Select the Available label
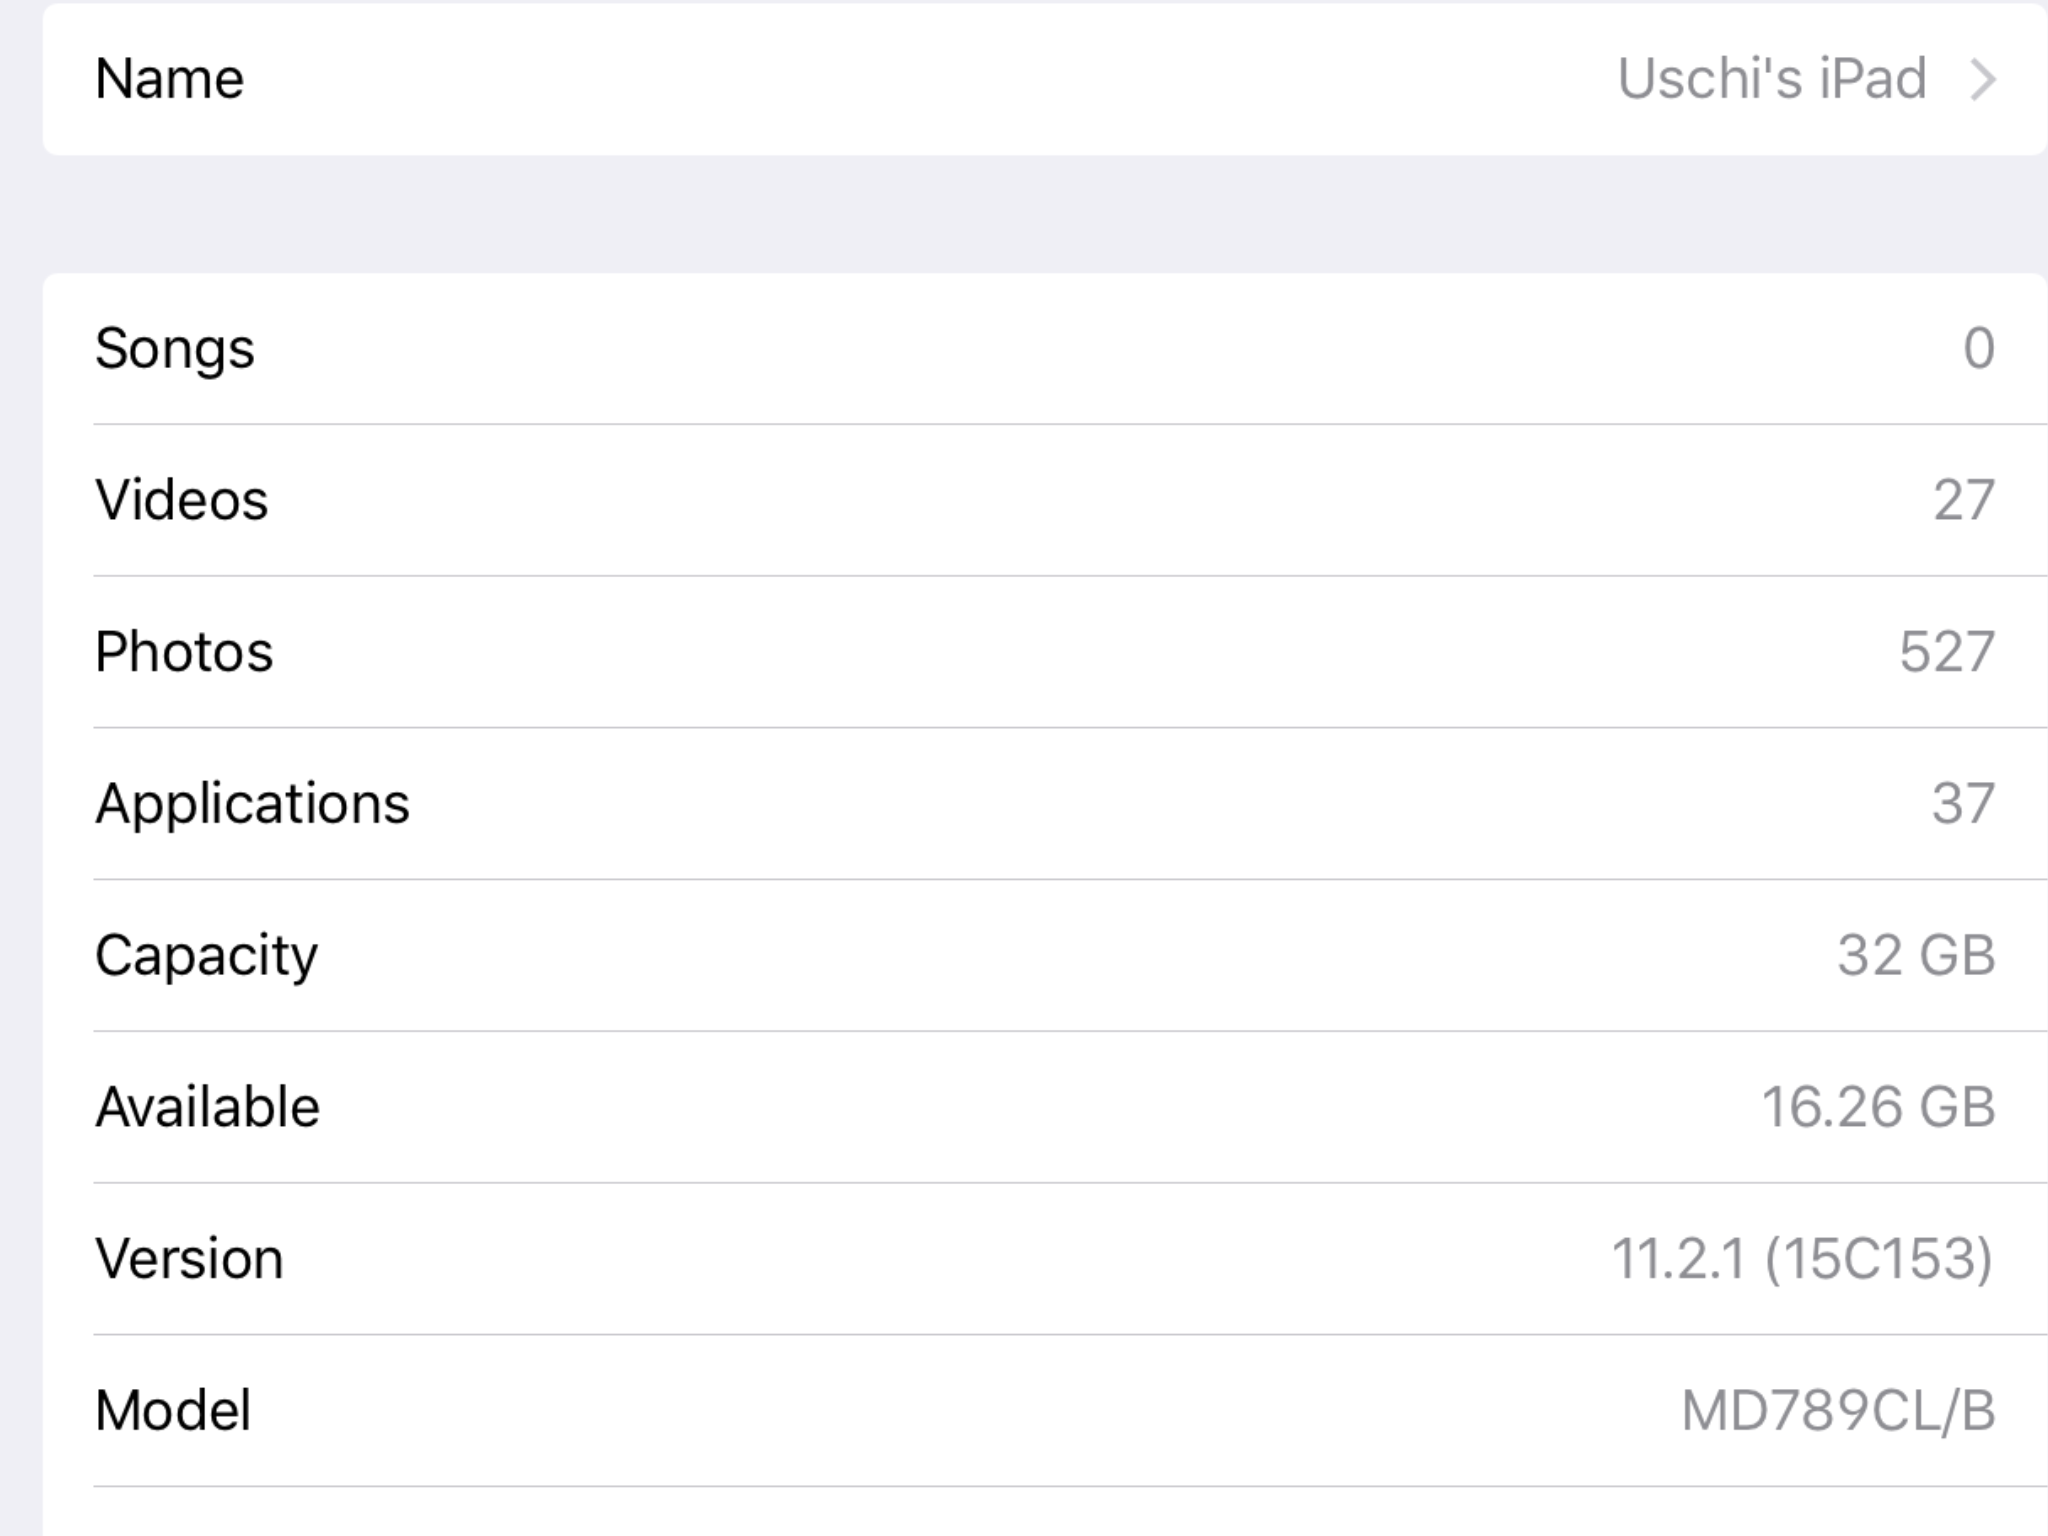Image resolution: width=2048 pixels, height=1536 pixels. pos(207,1107)
